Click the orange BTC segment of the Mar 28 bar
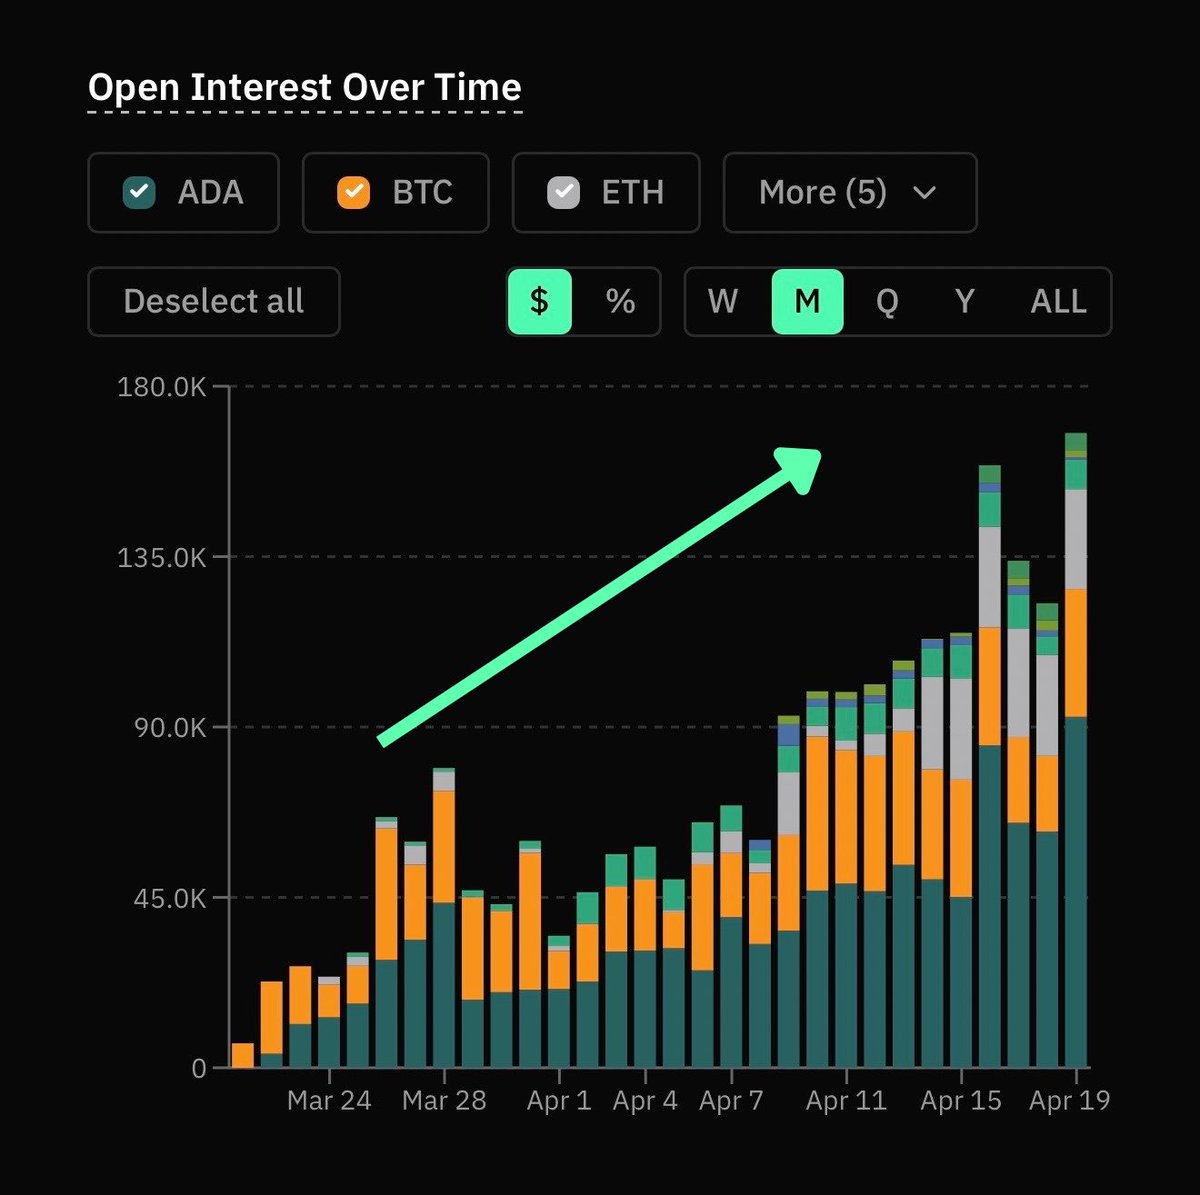Viewport: 1200px width, 1195px height. tap(444, 845)
